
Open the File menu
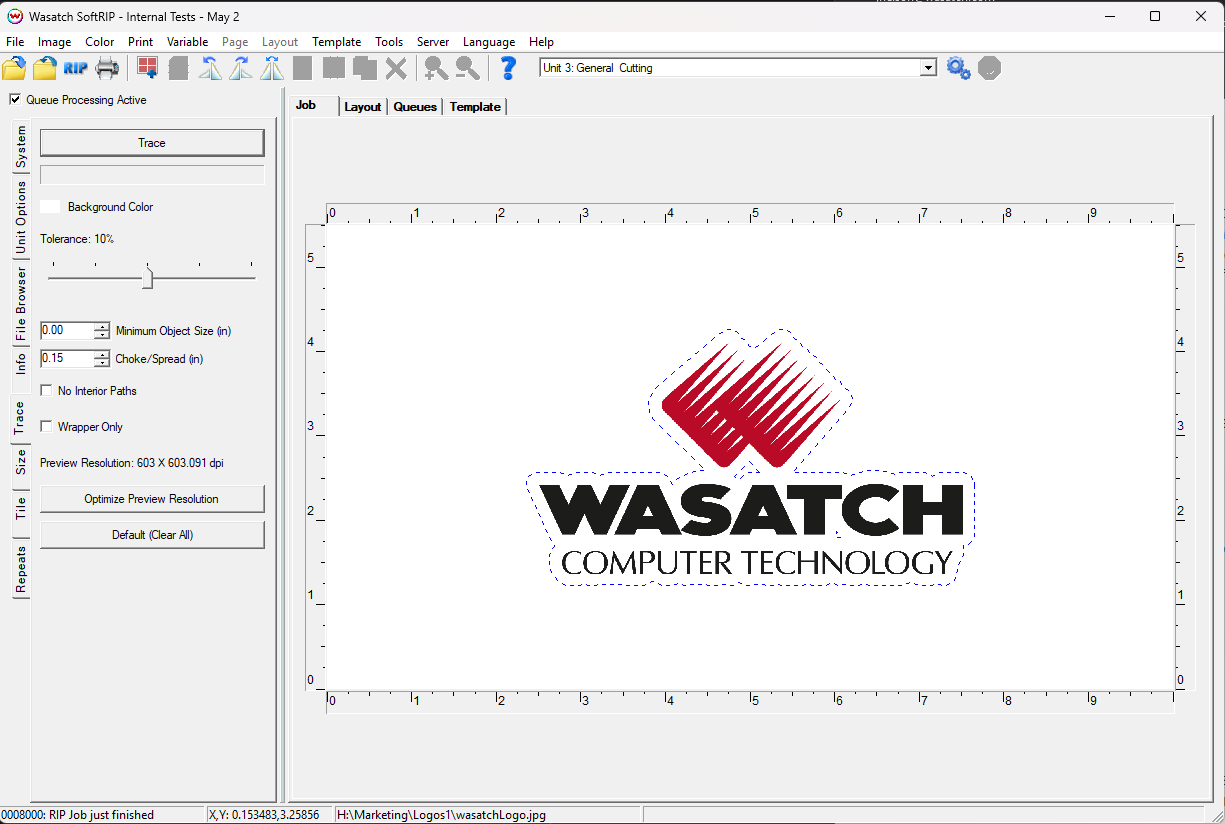pos(15,42)
